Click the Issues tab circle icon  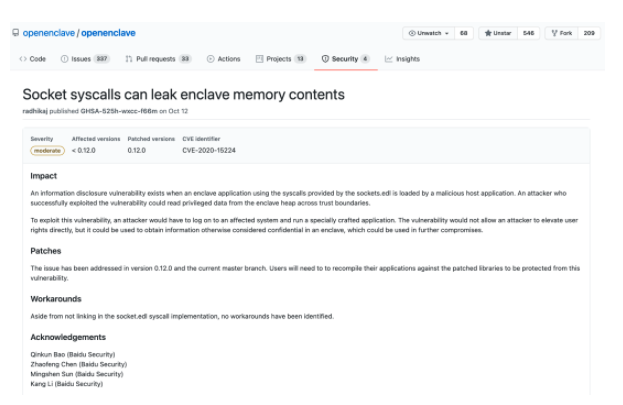tap(64, 59)
